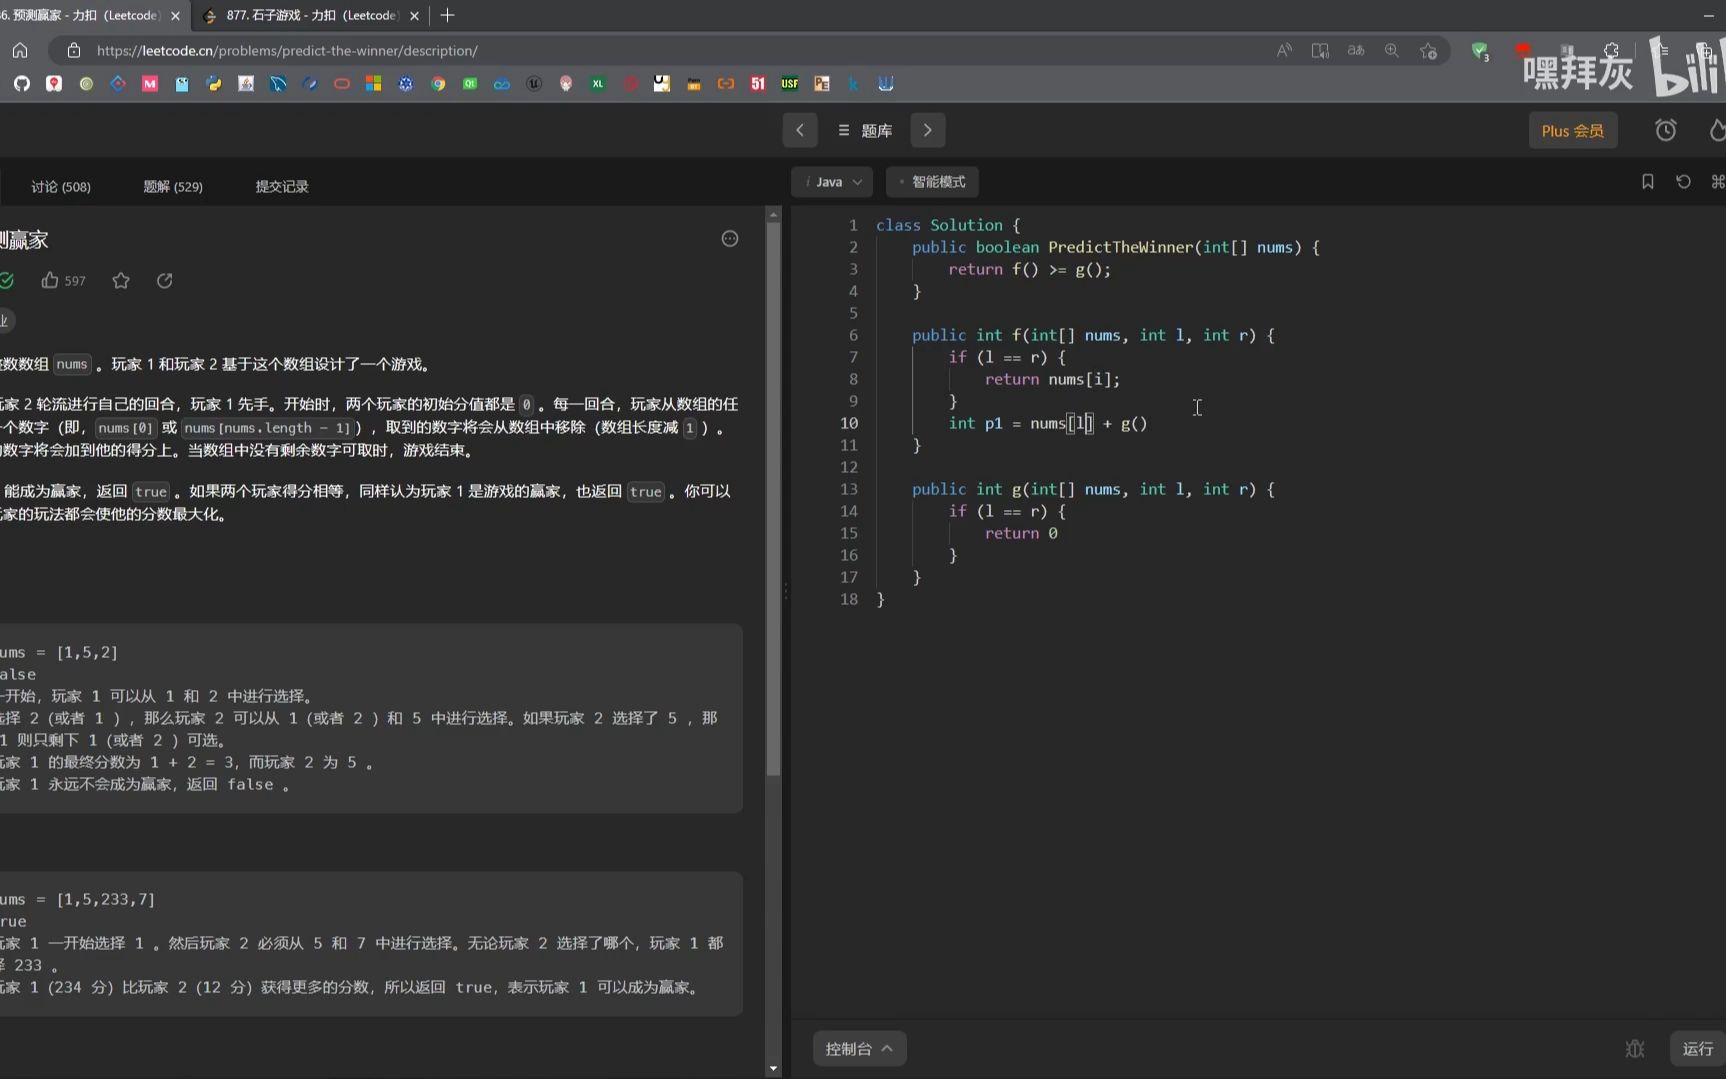This screenshot has height=1079, width=1726.
Task: Run the code with 运行 button
Action: point(1698,1048)
